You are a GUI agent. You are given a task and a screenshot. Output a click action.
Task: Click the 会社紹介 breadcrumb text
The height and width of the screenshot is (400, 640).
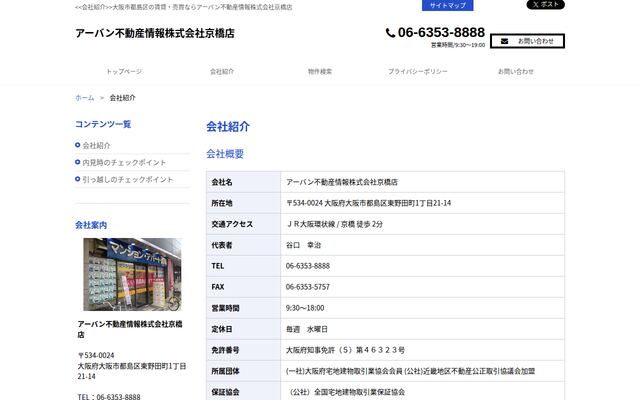point(122,98)
